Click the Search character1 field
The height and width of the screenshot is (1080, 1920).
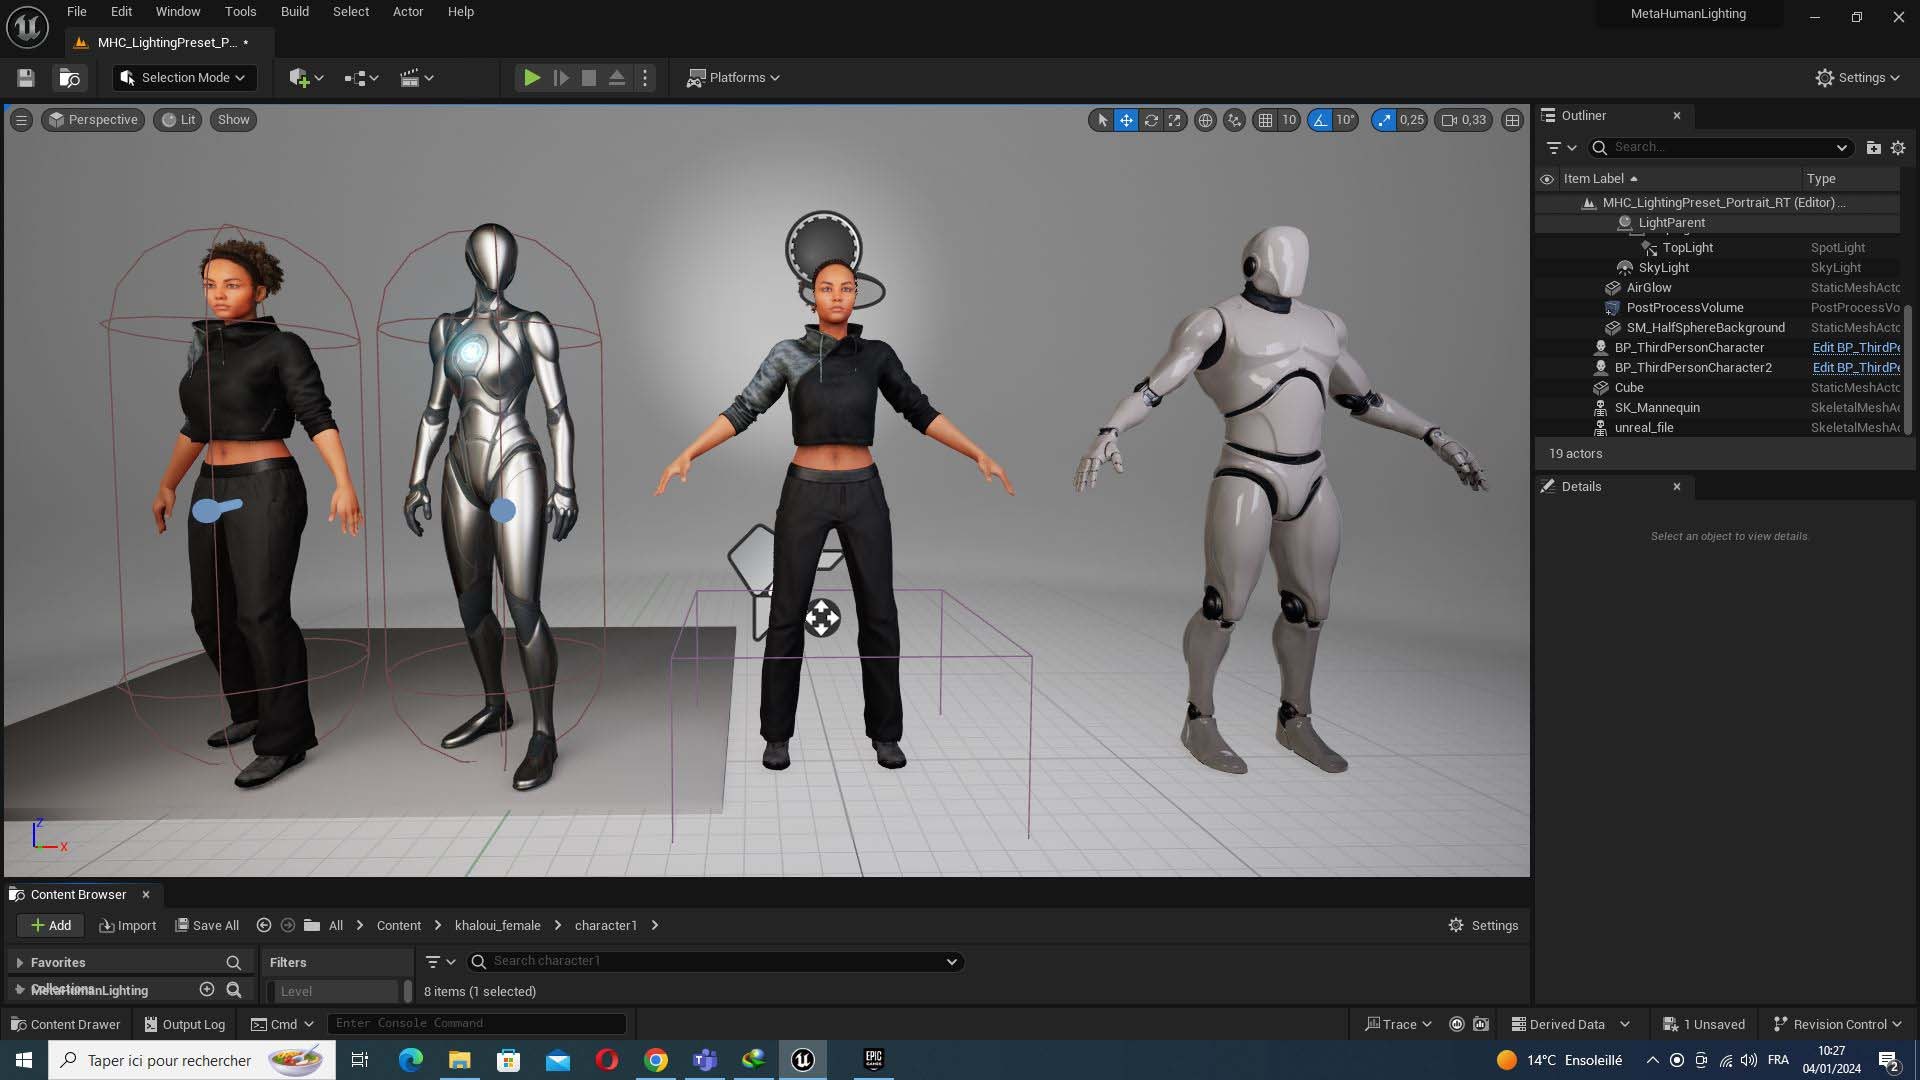(715, 962)
